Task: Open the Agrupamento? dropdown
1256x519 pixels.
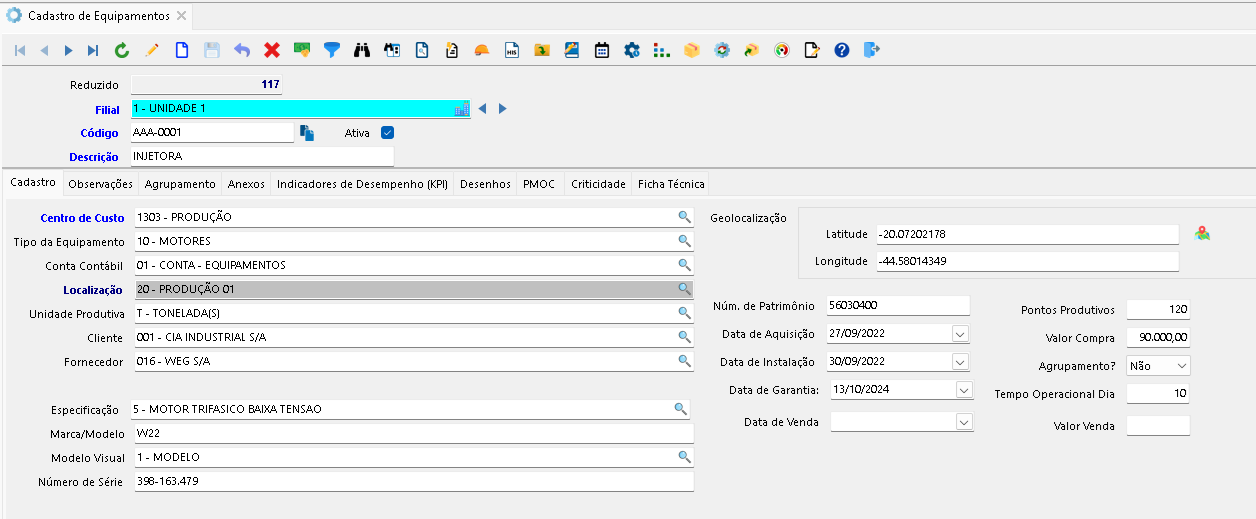Action: 1181,366
